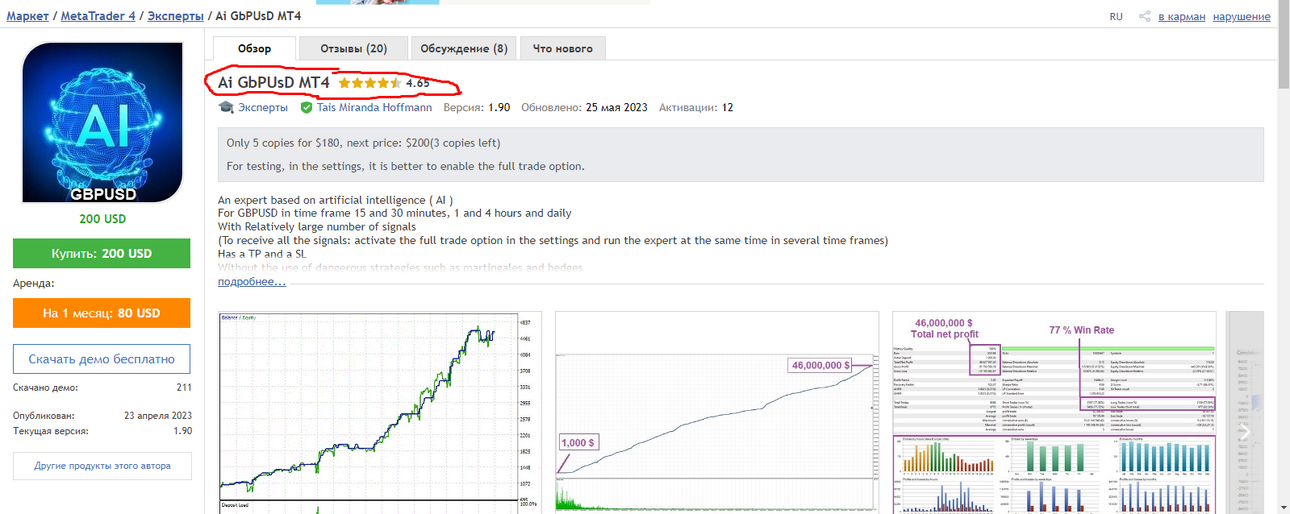
Task: Click the share icon beside в карман
Action: coord(1146,17)
